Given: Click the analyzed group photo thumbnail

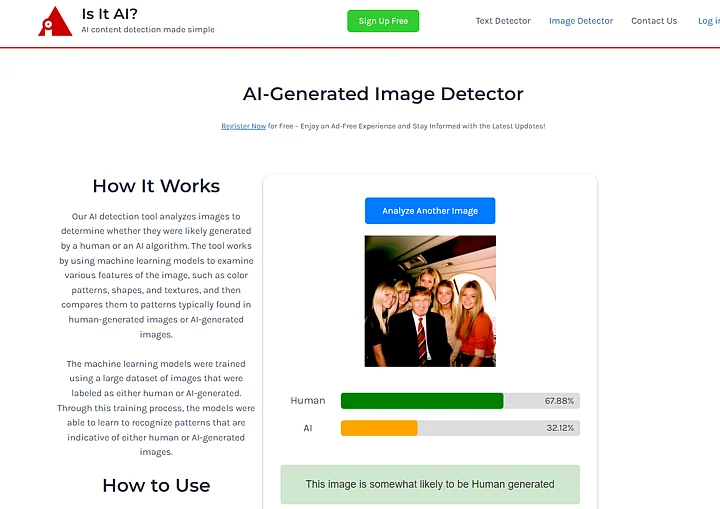Looking at the screenshot, I should pos(430,301).
